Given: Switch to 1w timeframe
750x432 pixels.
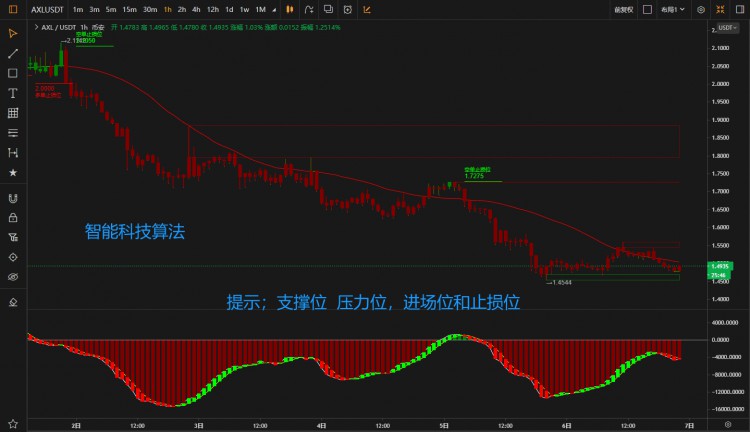Looking at the screenshot, I should tap(244, 10).
